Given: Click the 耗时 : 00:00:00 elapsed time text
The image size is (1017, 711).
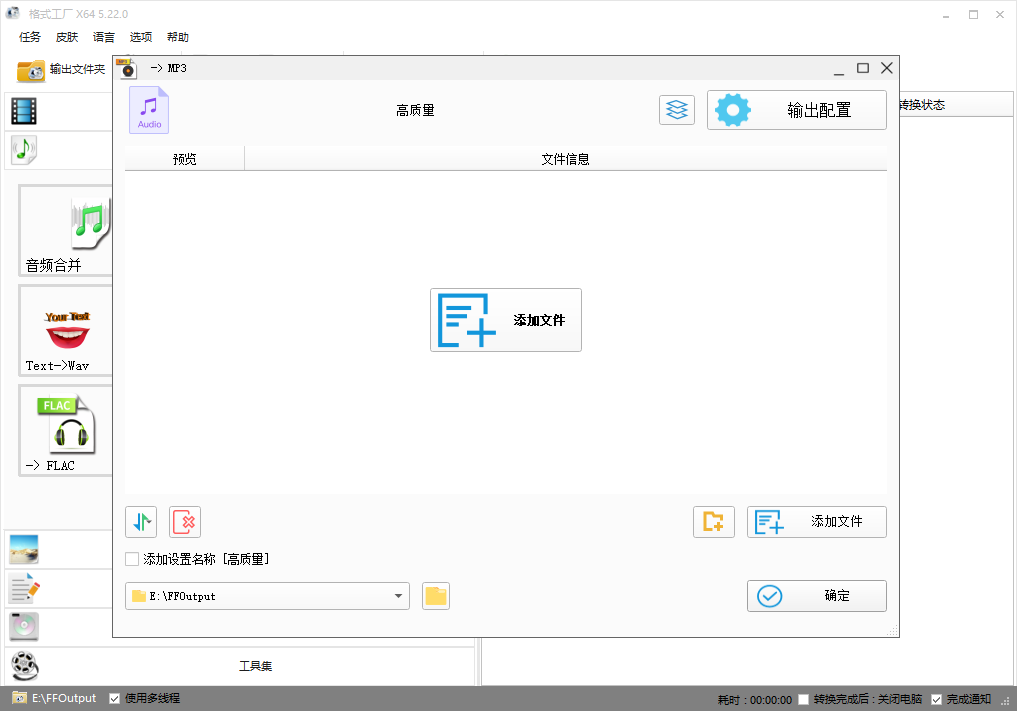Looking at the screenshot, I should point(755,700).
